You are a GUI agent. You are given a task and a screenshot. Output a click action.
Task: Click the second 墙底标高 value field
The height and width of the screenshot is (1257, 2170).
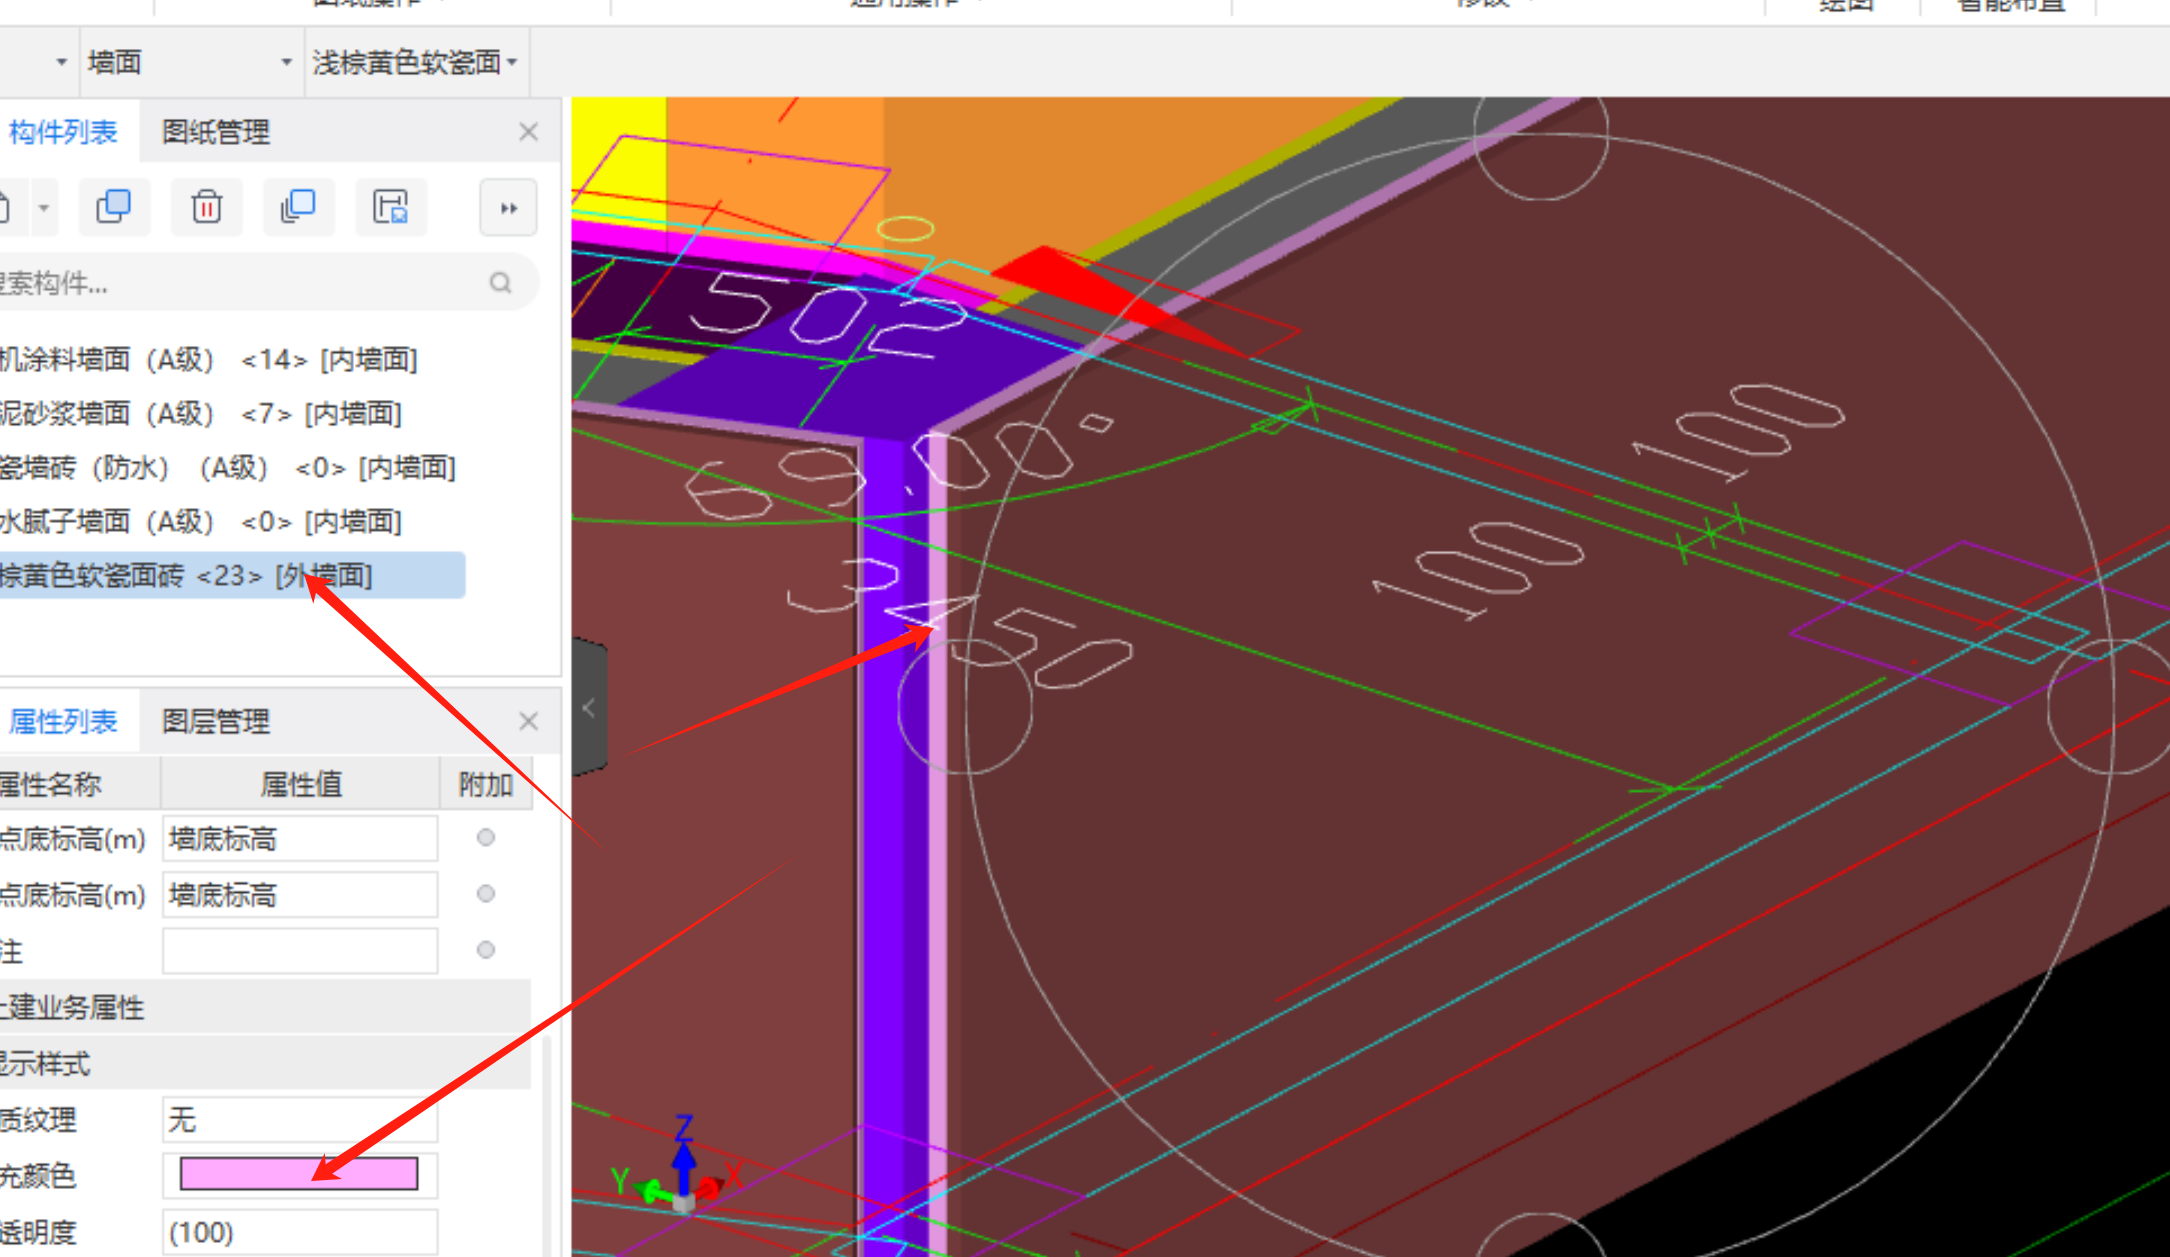click(x=300, y=894)
